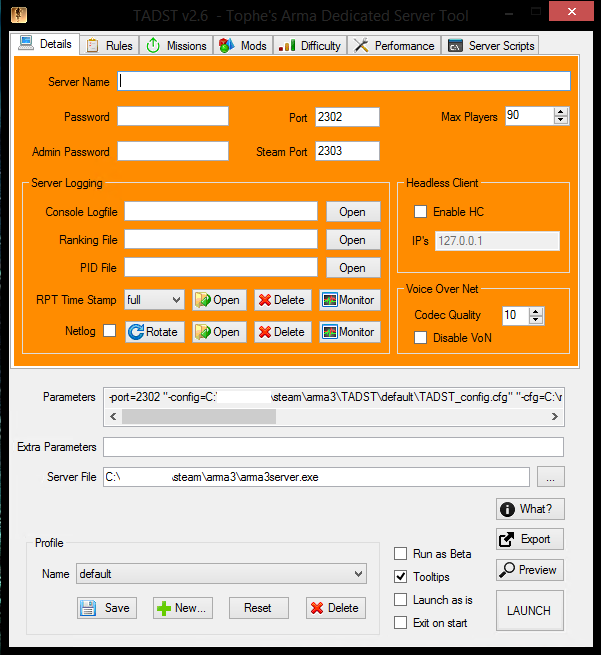Image resolution: width=601 pixels, height=655 pixels.
Task: Uncheck the Tooltips checkbox
Action: pyautogui.click(x=401, y=577)
